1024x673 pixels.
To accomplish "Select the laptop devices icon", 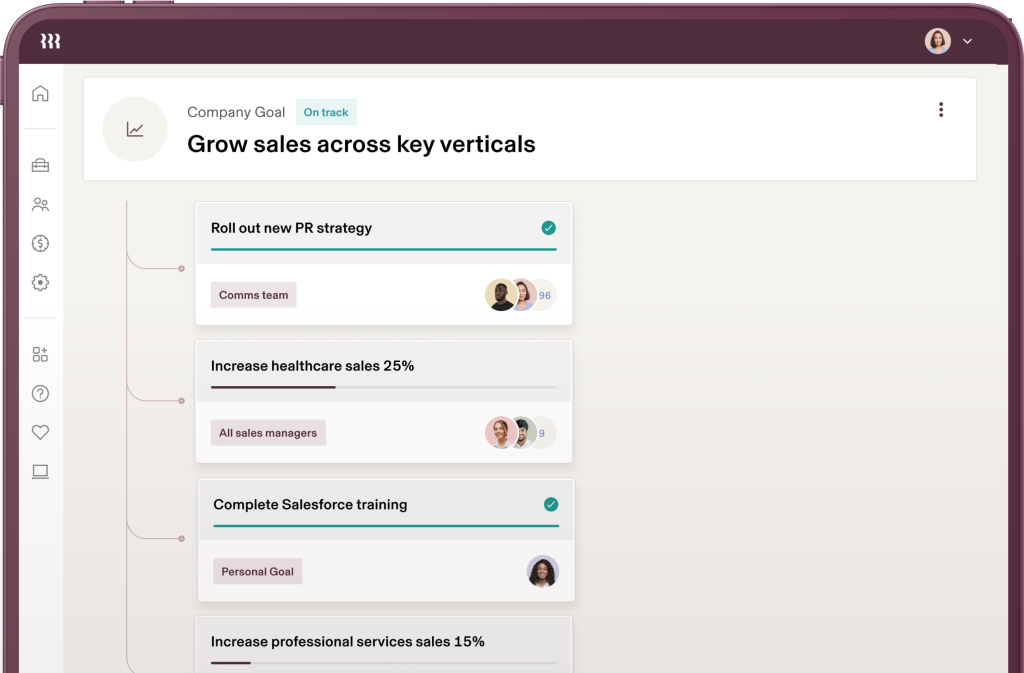I will pos(40,471).
